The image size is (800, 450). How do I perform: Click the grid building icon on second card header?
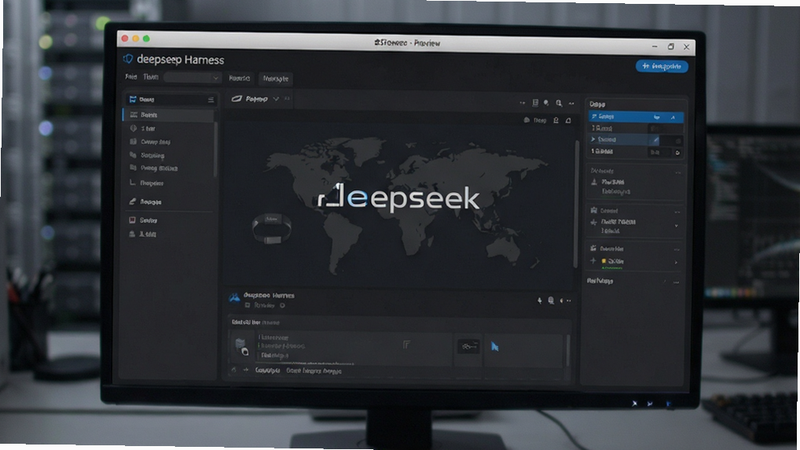click(594, 210)
